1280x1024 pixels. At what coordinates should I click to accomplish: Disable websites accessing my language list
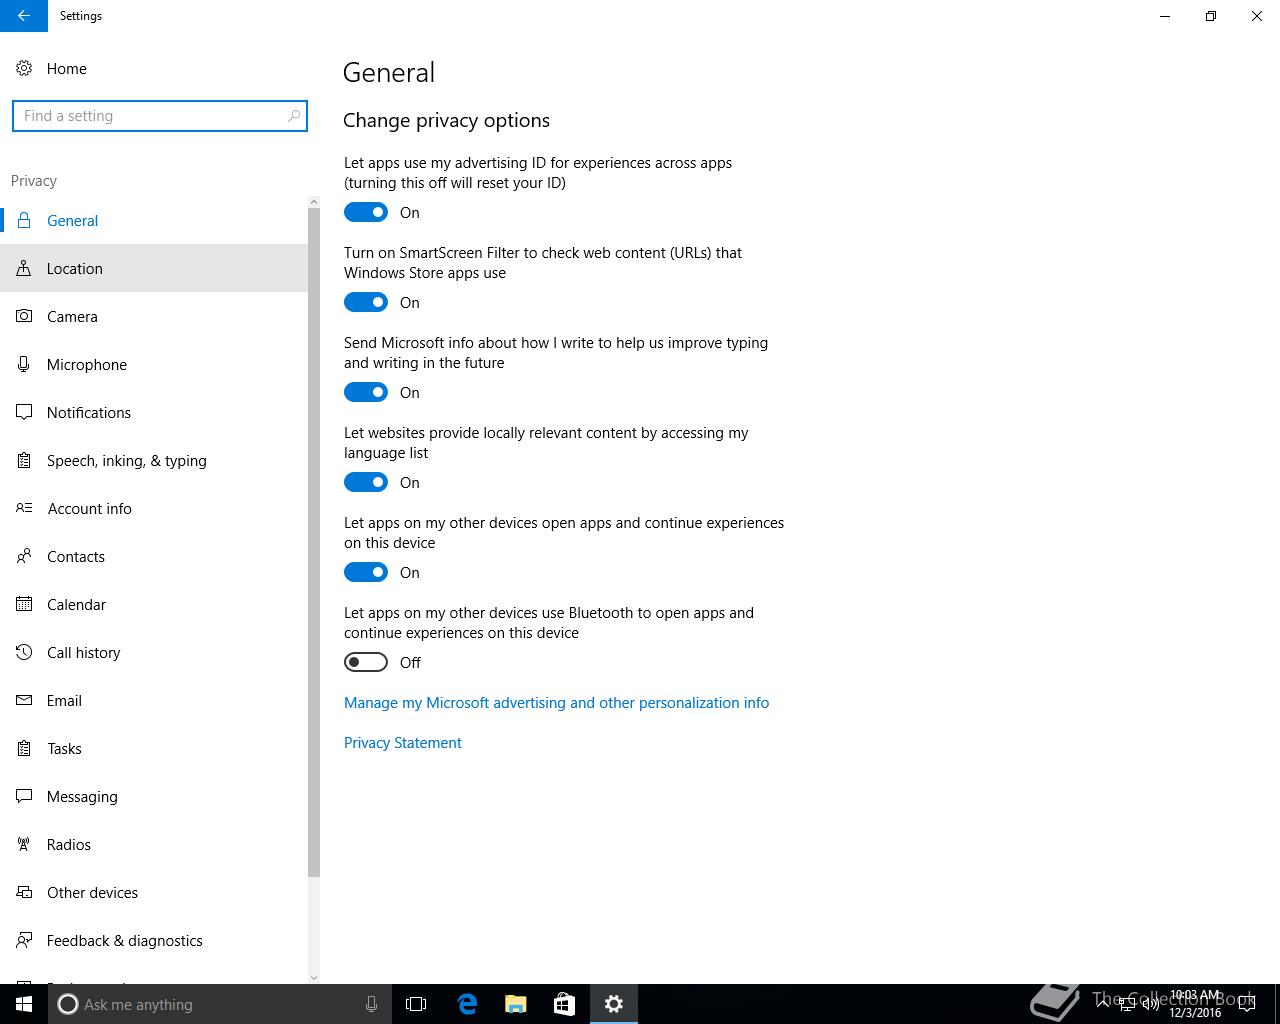(366, 482)
